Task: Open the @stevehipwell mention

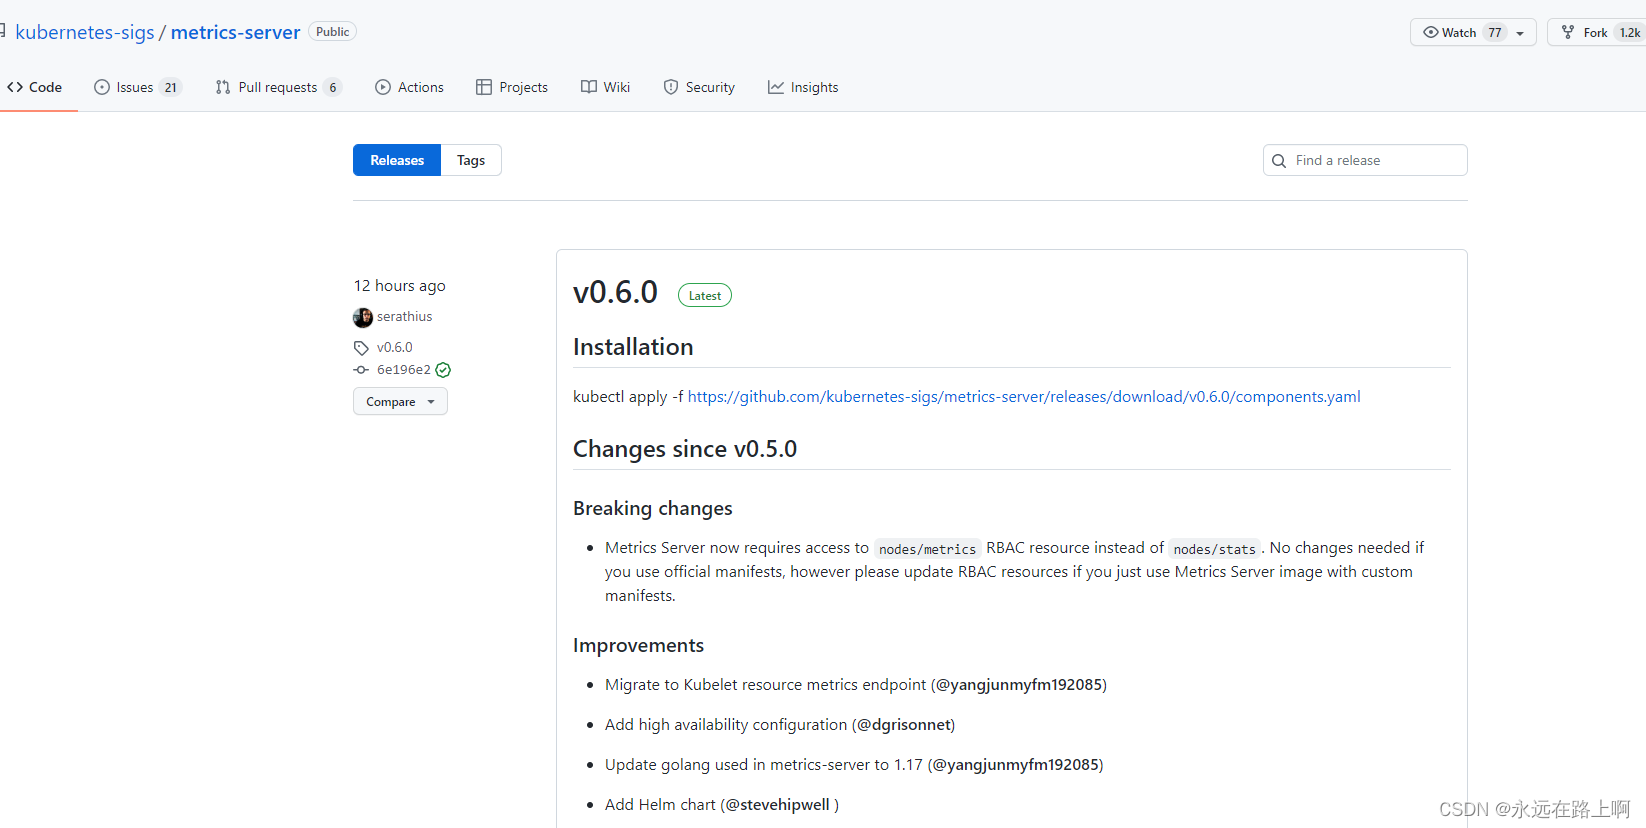Action: click(778, 804)
